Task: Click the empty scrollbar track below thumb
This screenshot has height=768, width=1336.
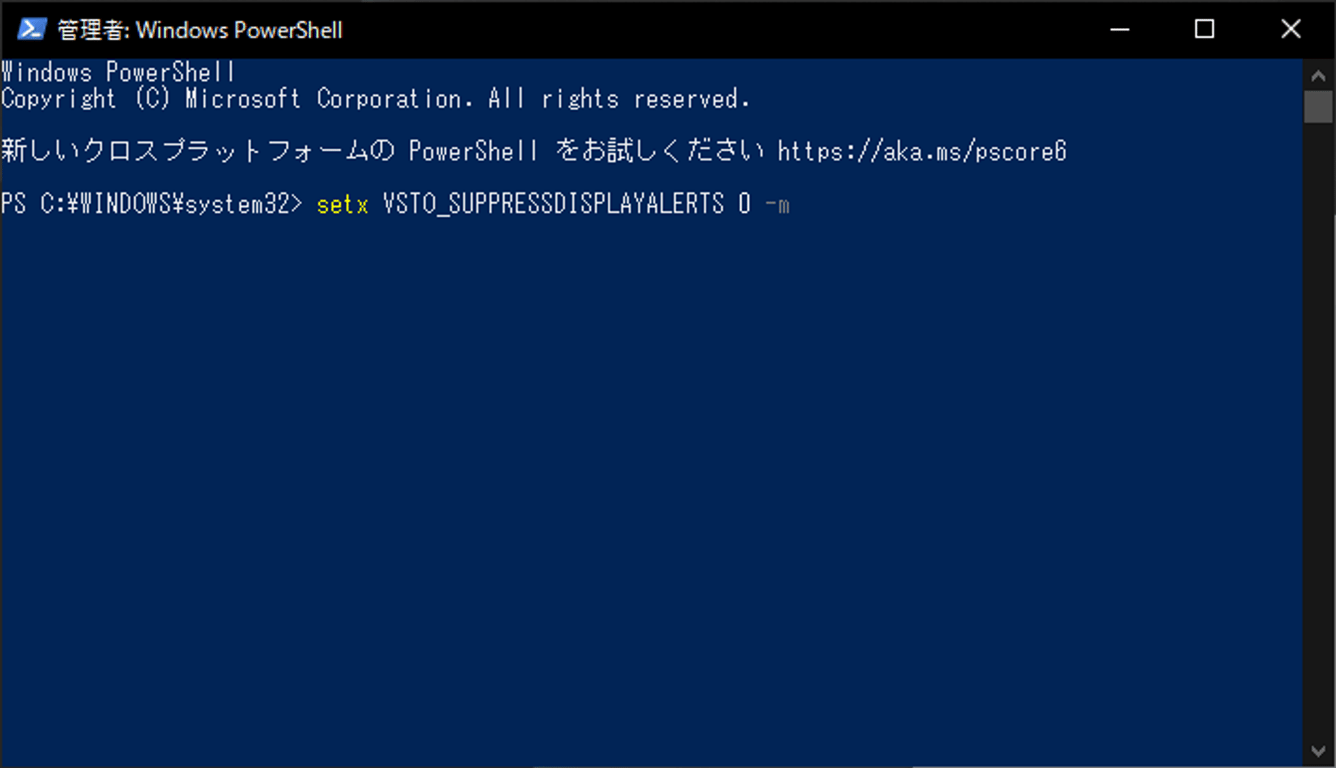Action: click(1319, 430)
